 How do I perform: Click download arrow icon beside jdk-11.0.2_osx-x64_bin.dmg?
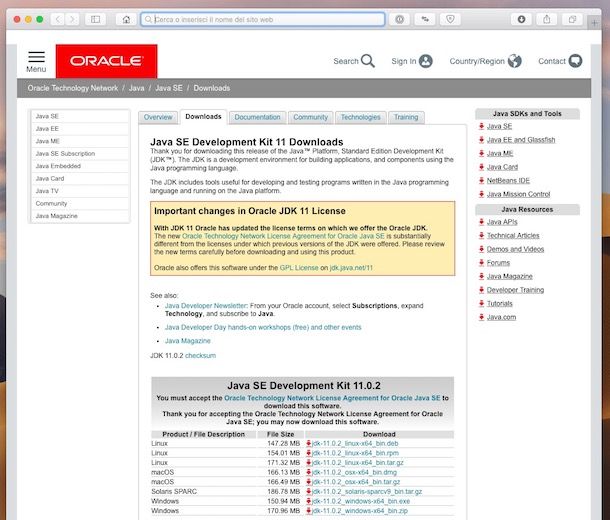coord(309,472)
